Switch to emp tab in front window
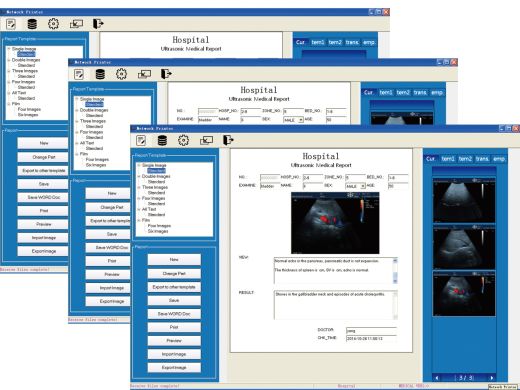The height and width of the screenshot is (390, 520). 499,159
